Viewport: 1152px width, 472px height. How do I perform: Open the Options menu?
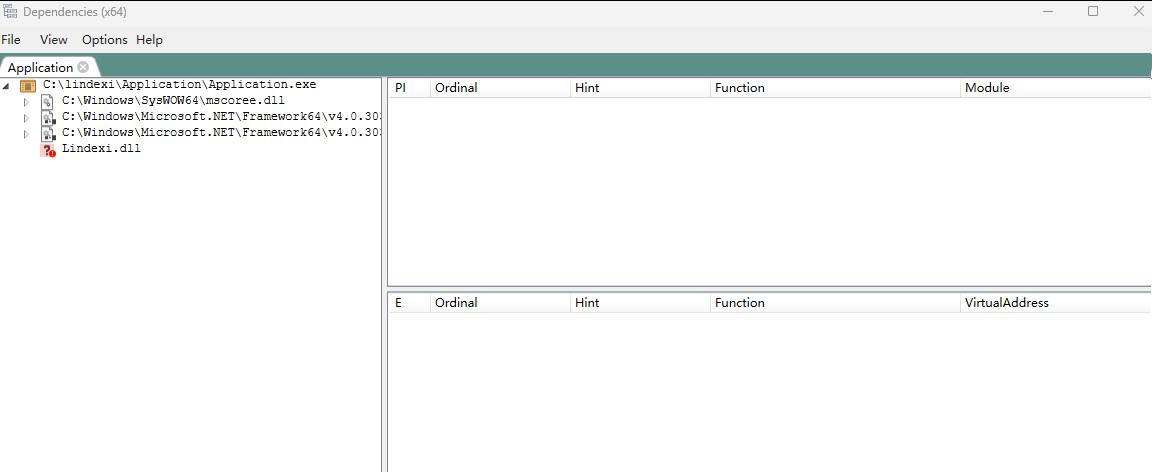point(104,40)
